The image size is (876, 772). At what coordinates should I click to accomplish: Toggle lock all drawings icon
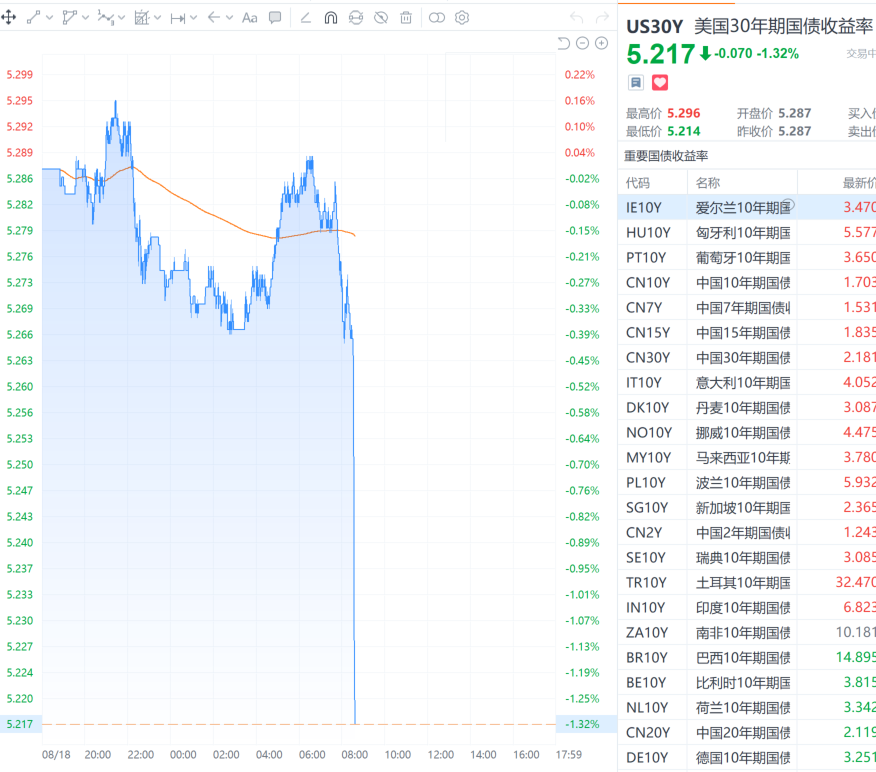pyautogui.click(x=356, y=18)
